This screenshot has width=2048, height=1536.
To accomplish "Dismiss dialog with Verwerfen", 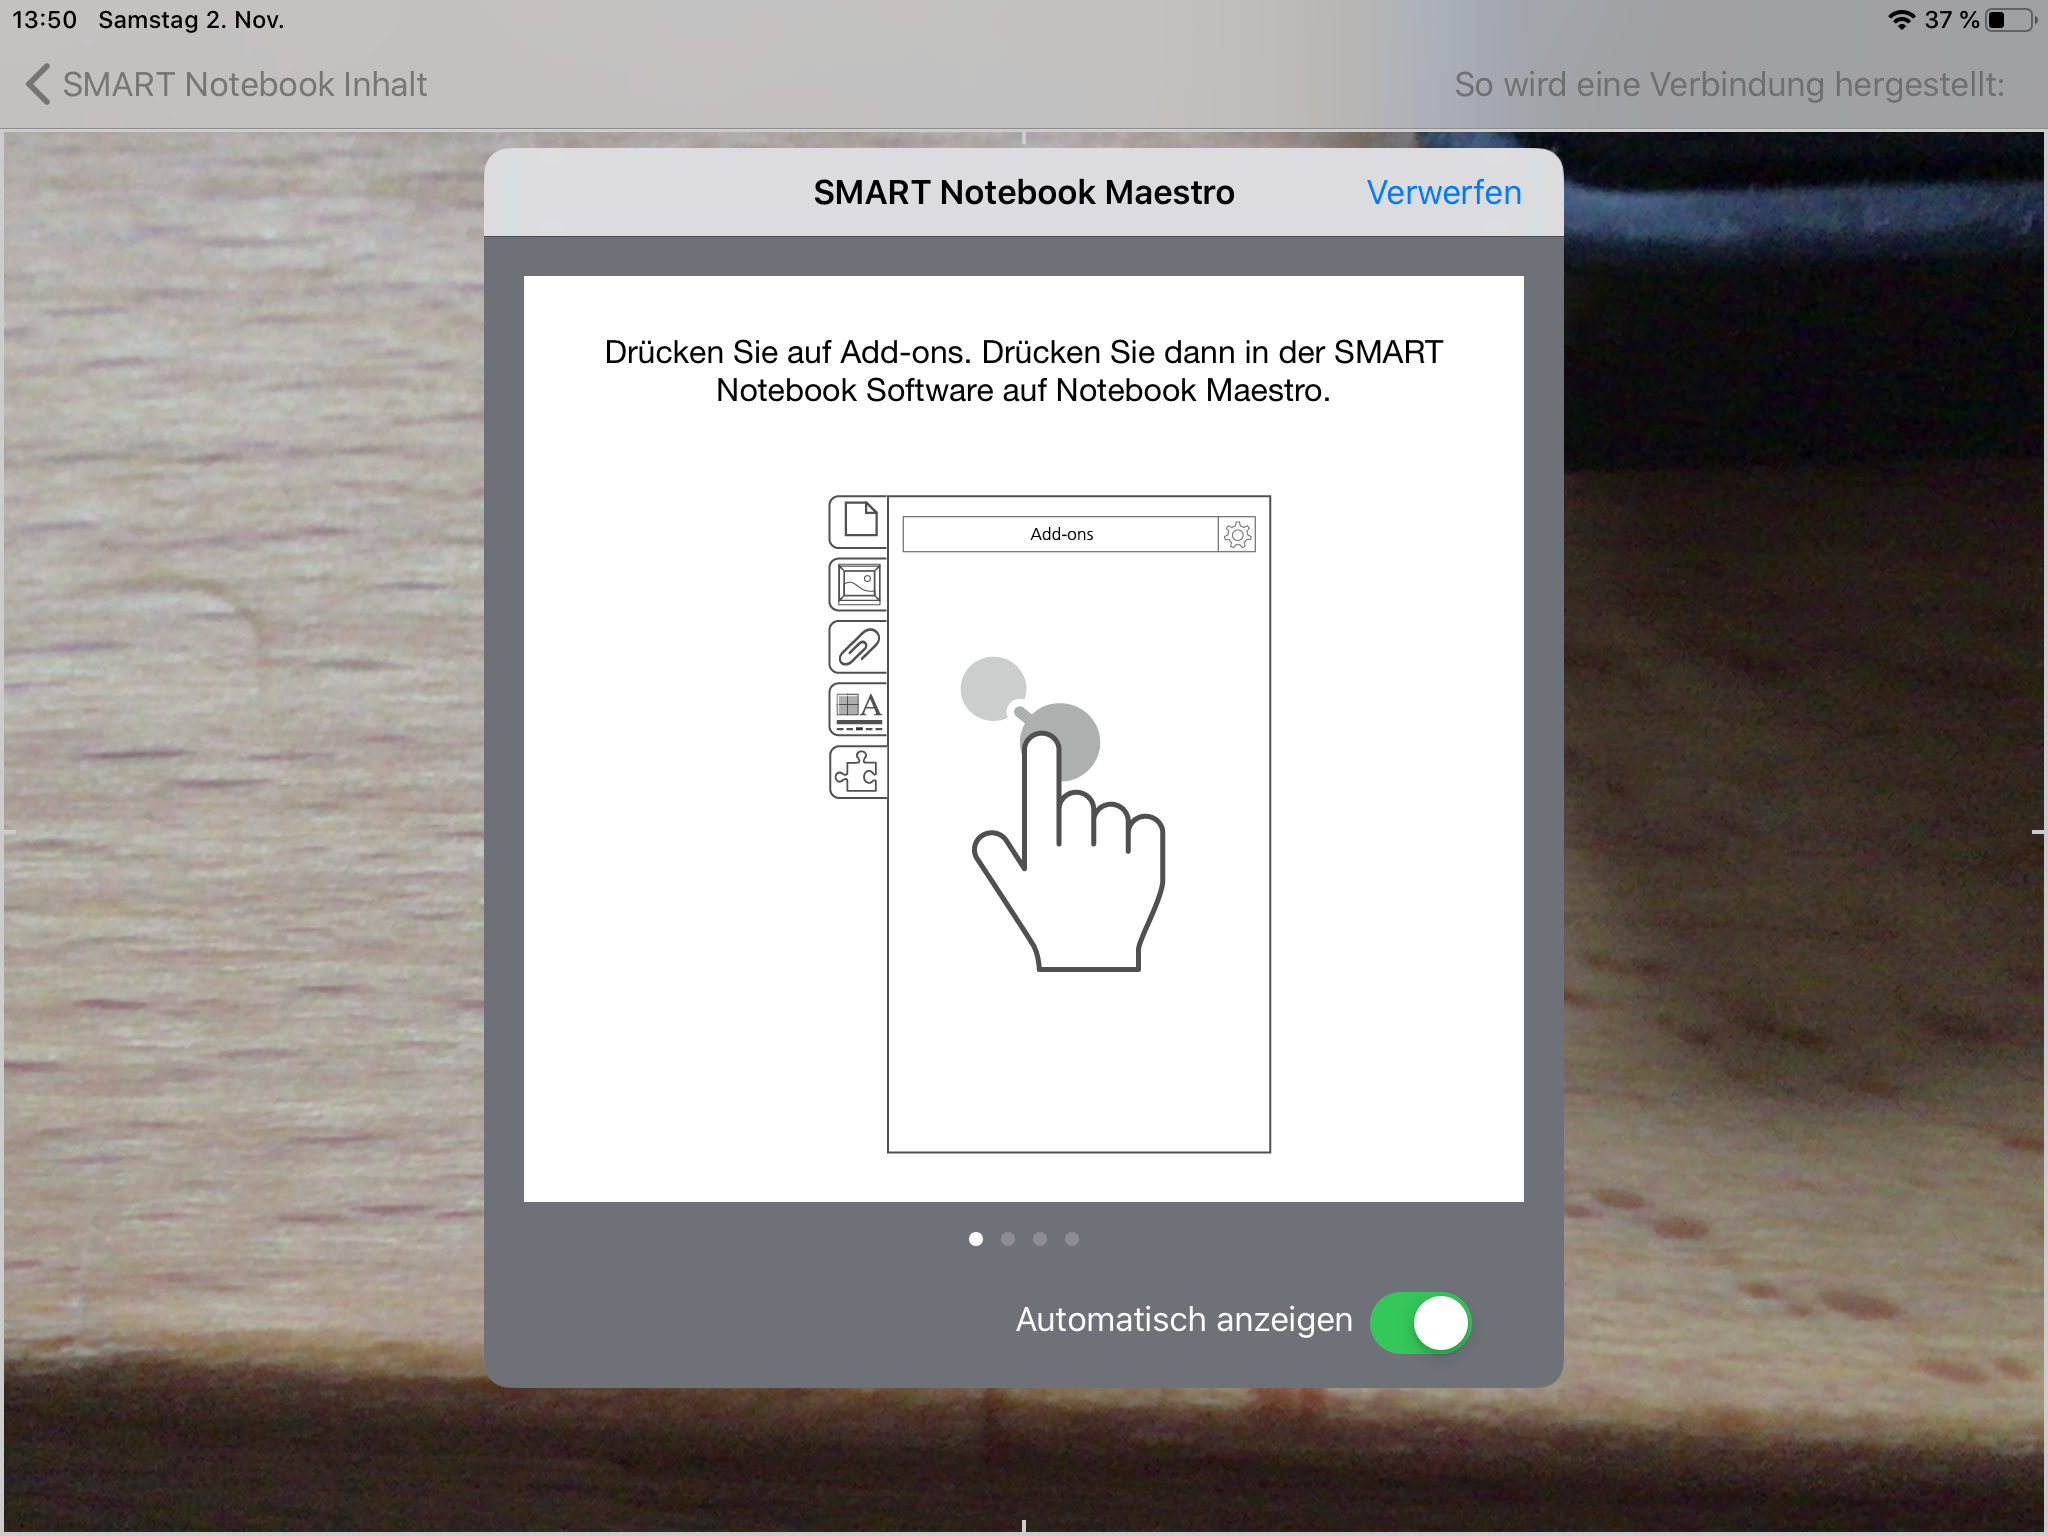I will [1443, 193].
